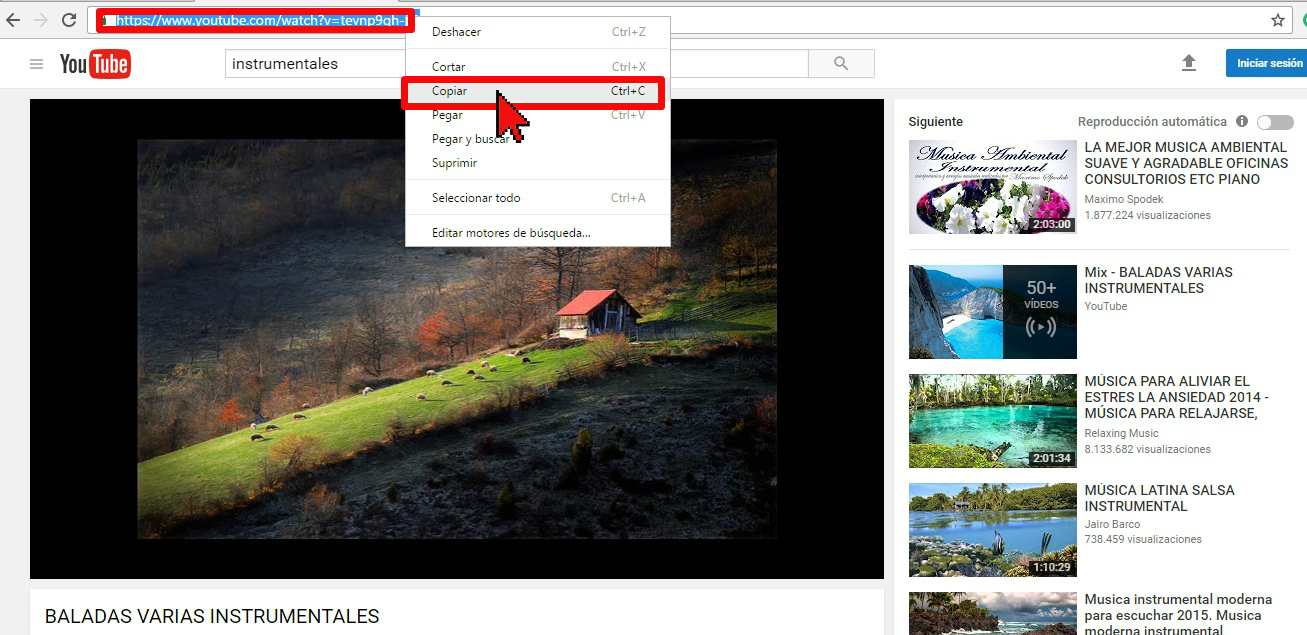1307x635 pixels.
Task: Choose Cortar from the context menu
Action: click(538, 67)
